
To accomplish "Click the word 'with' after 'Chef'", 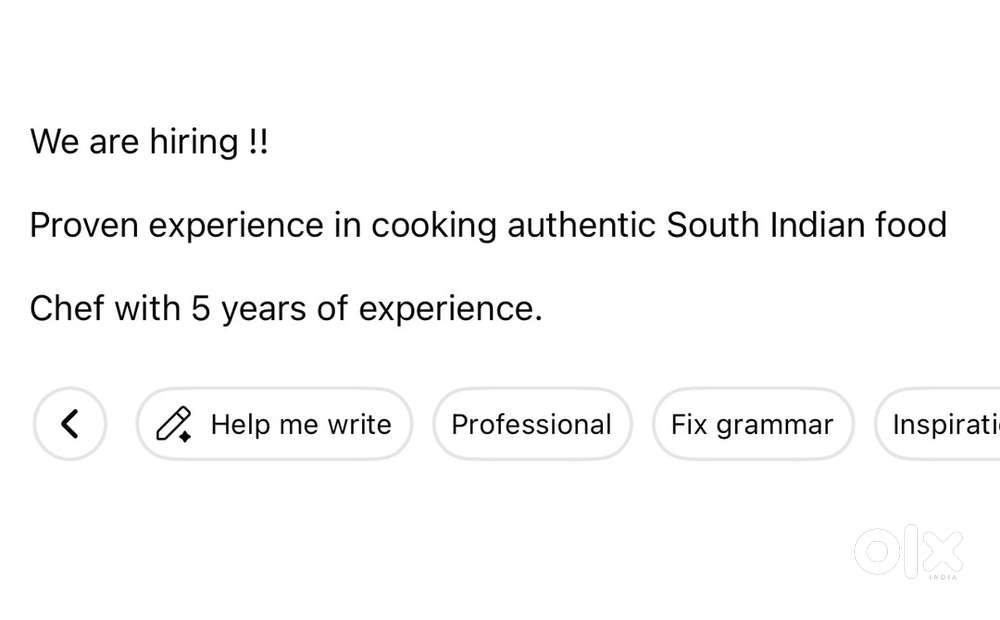I will point(147,309).
